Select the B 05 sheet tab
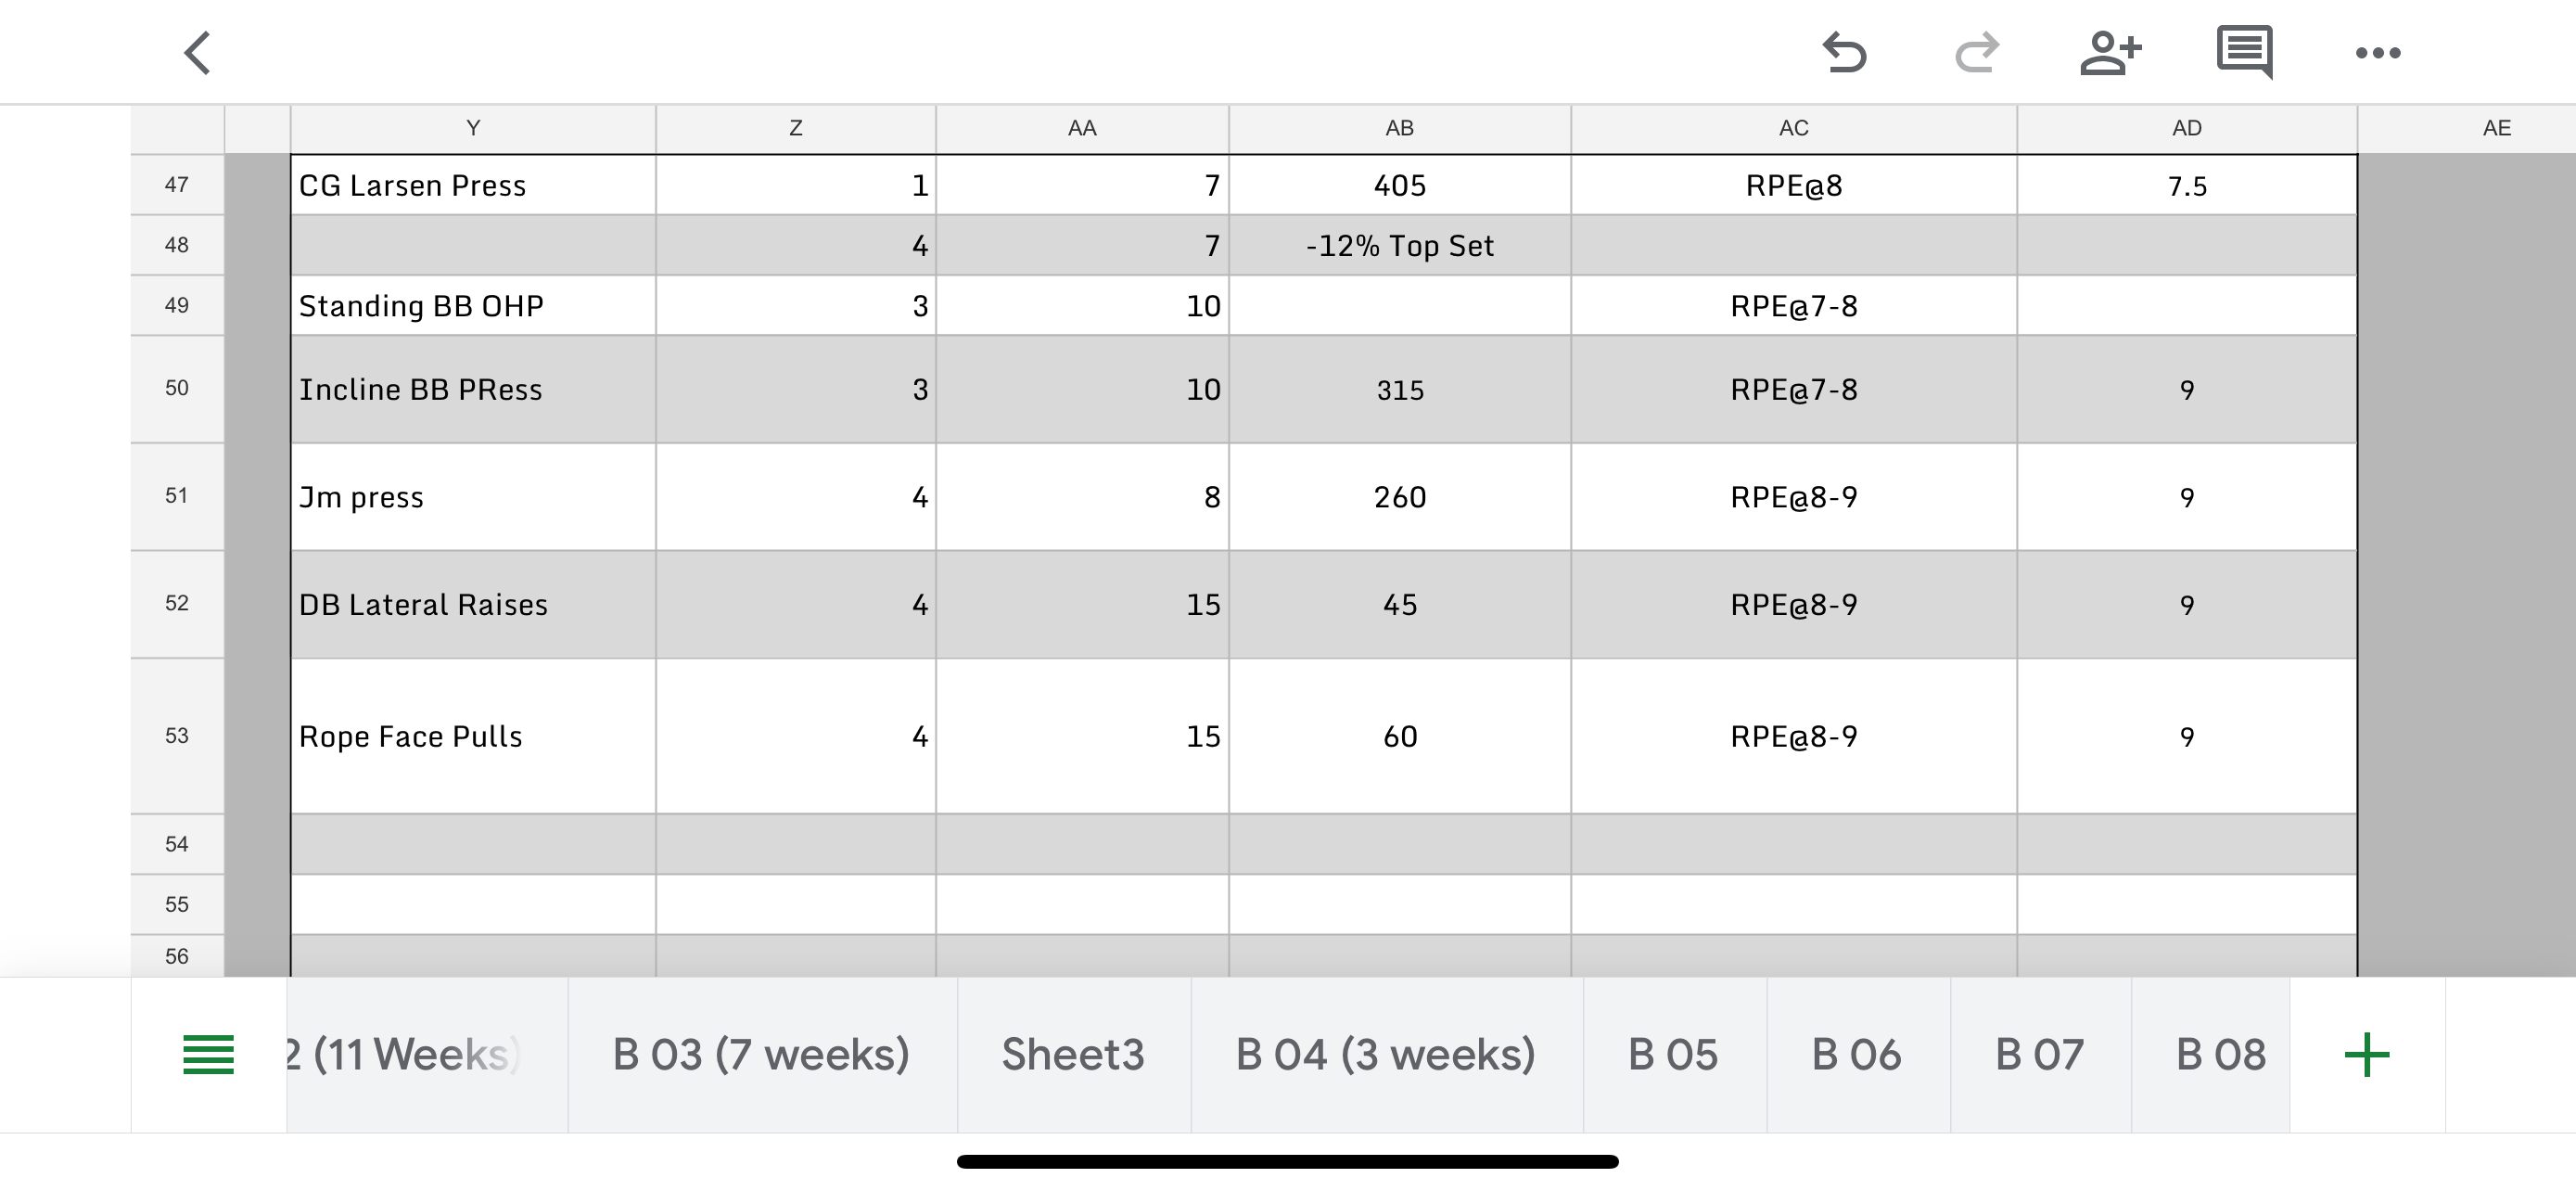Screen dimensions: 2576x1191 point(1673,1054)
